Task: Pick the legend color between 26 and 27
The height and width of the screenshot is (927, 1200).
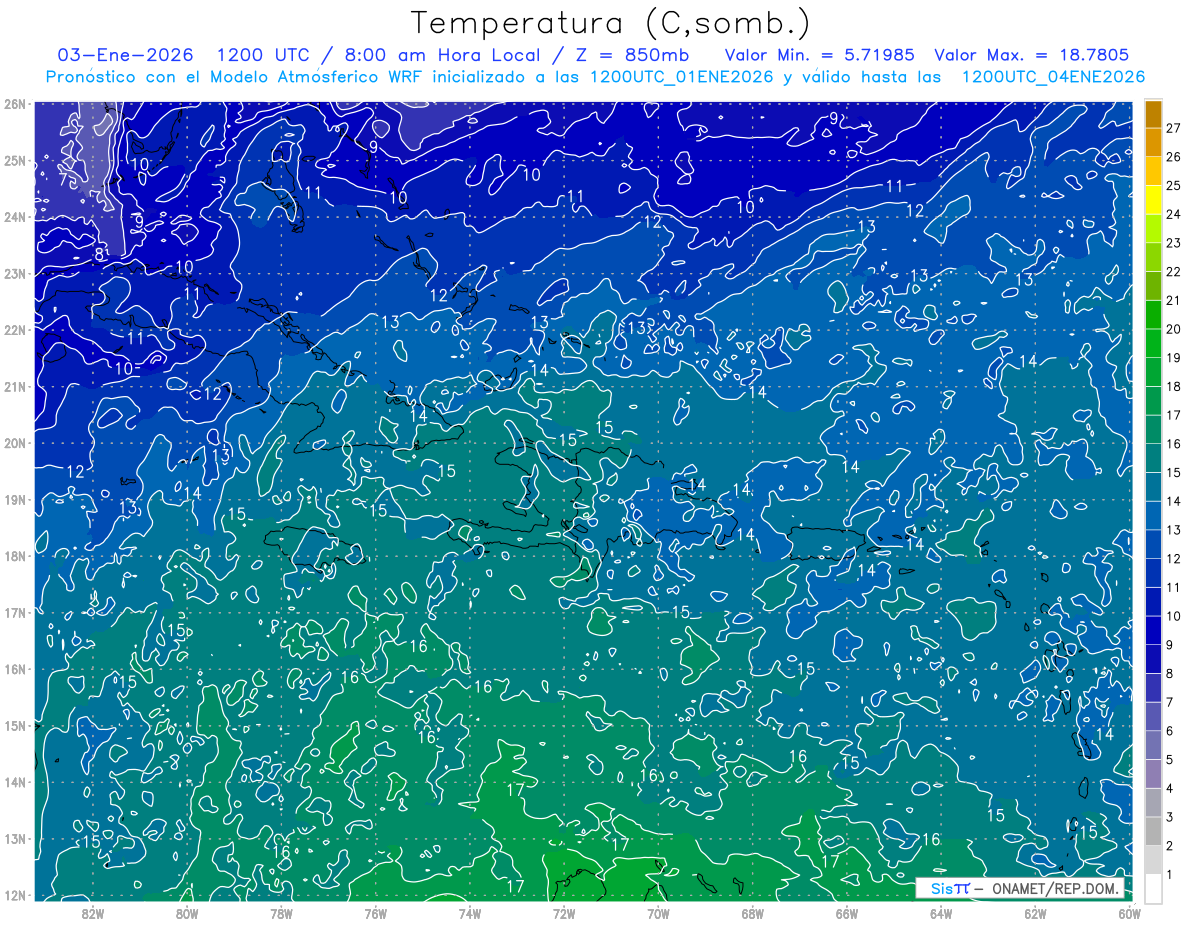Action: [1153, 143]
